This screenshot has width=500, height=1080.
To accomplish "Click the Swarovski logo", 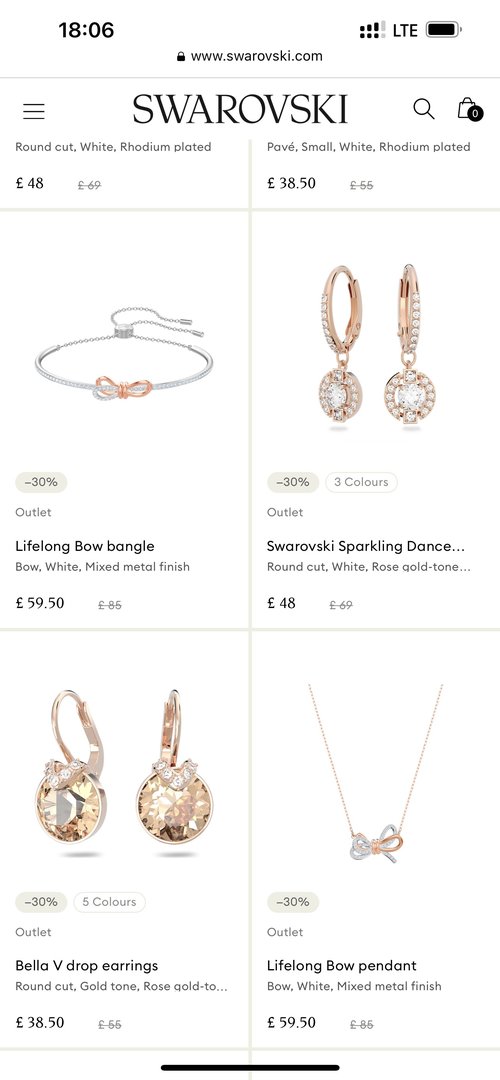I will click(x=240, y=110).
